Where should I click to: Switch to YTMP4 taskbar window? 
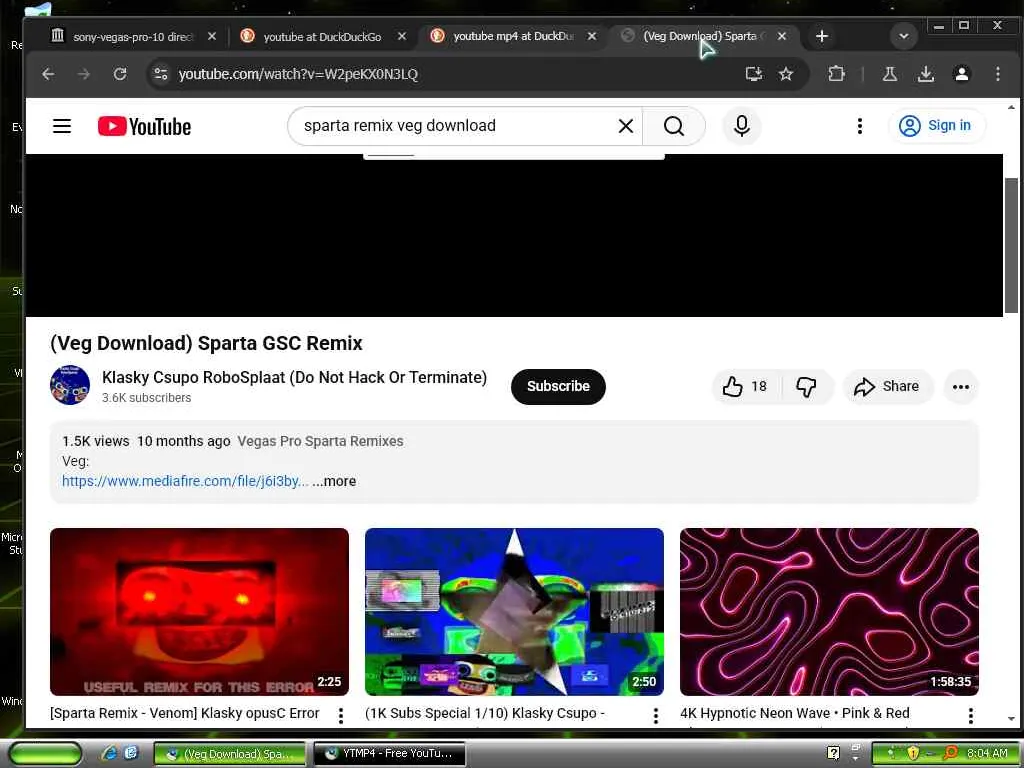390,754
